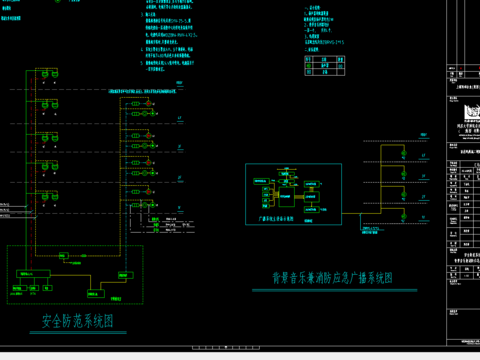
Task: Select the bottom pair of green detector symbols
Action: pyautogui.click(x=50, y=197)
